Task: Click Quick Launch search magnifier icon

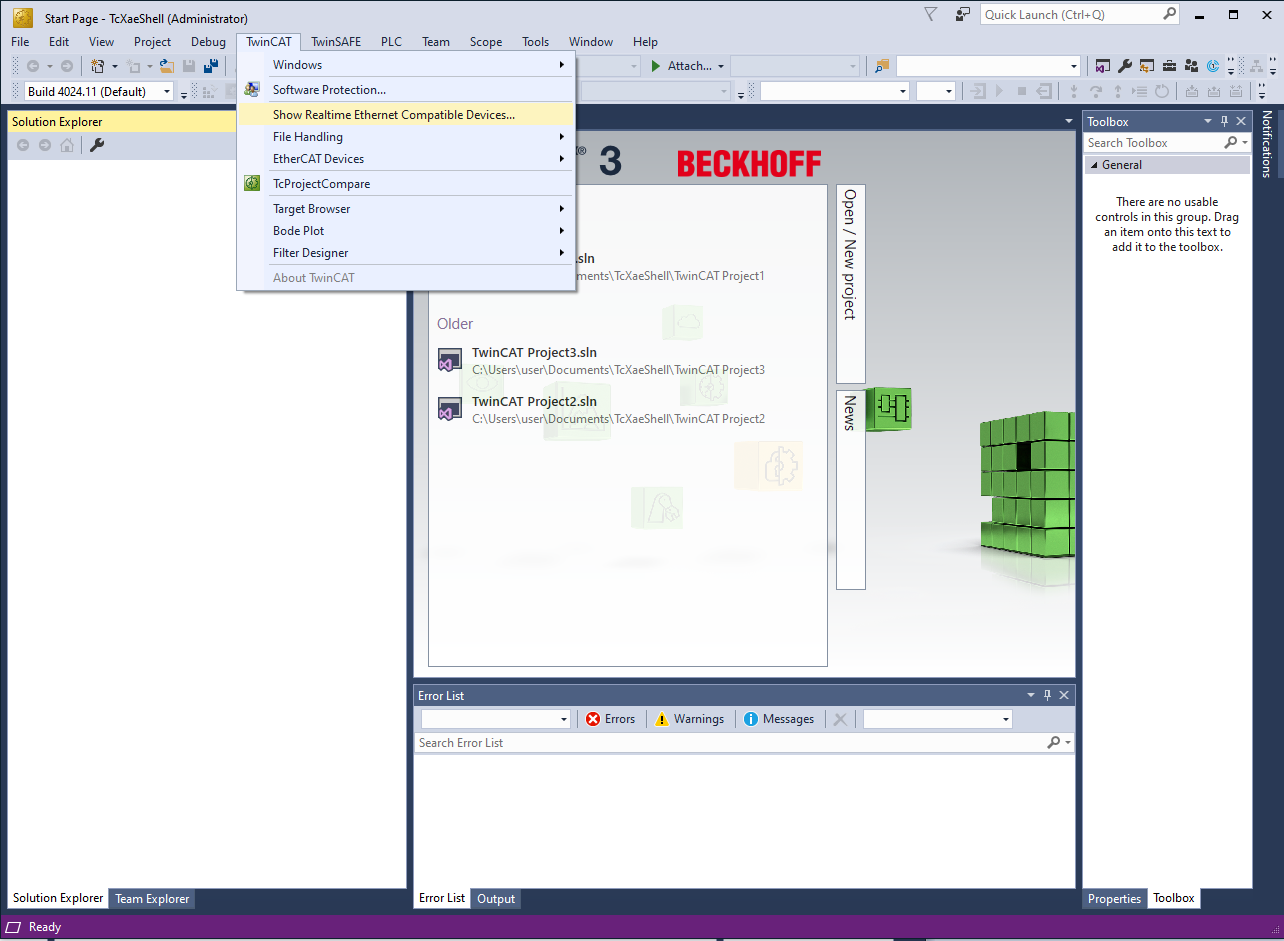Action: (1170, 14)
